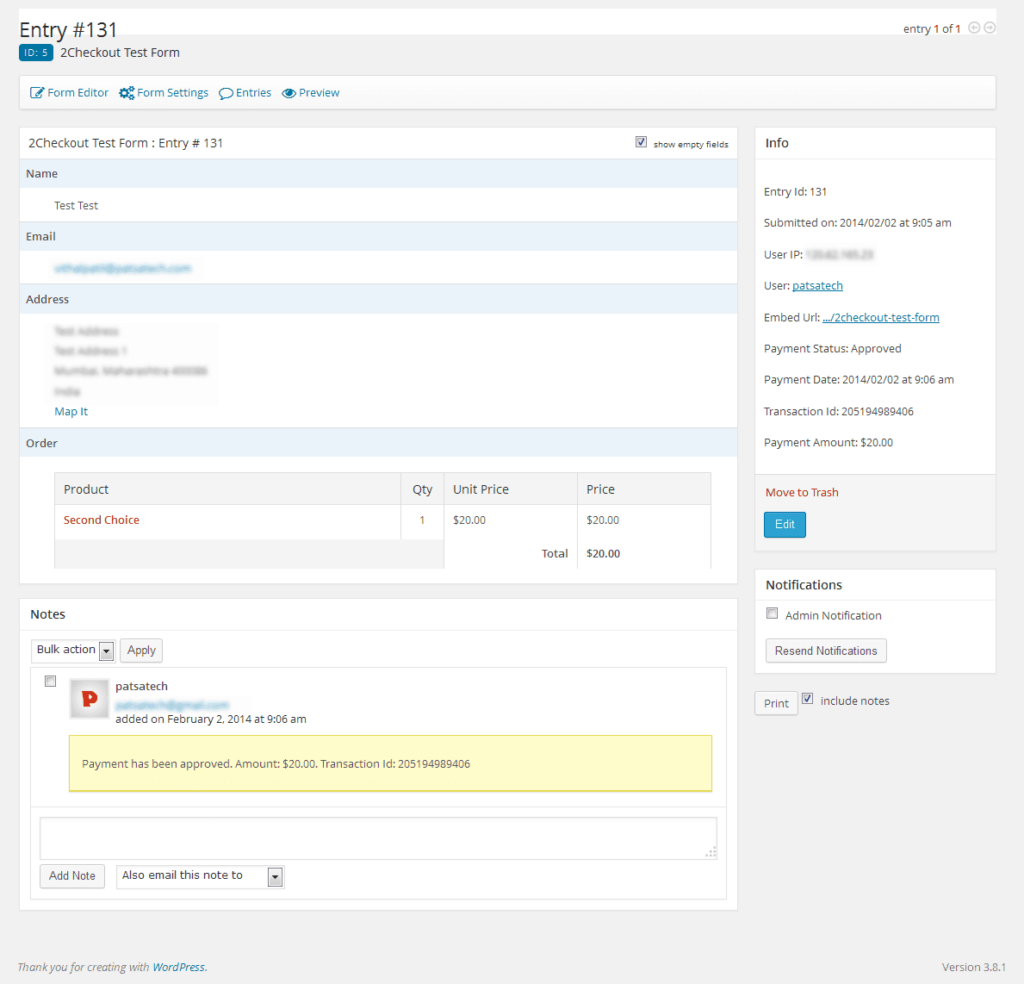This screenshot has height=984, width=1024.
Task: Open the Map It link
Action: (x=71, y=411)
